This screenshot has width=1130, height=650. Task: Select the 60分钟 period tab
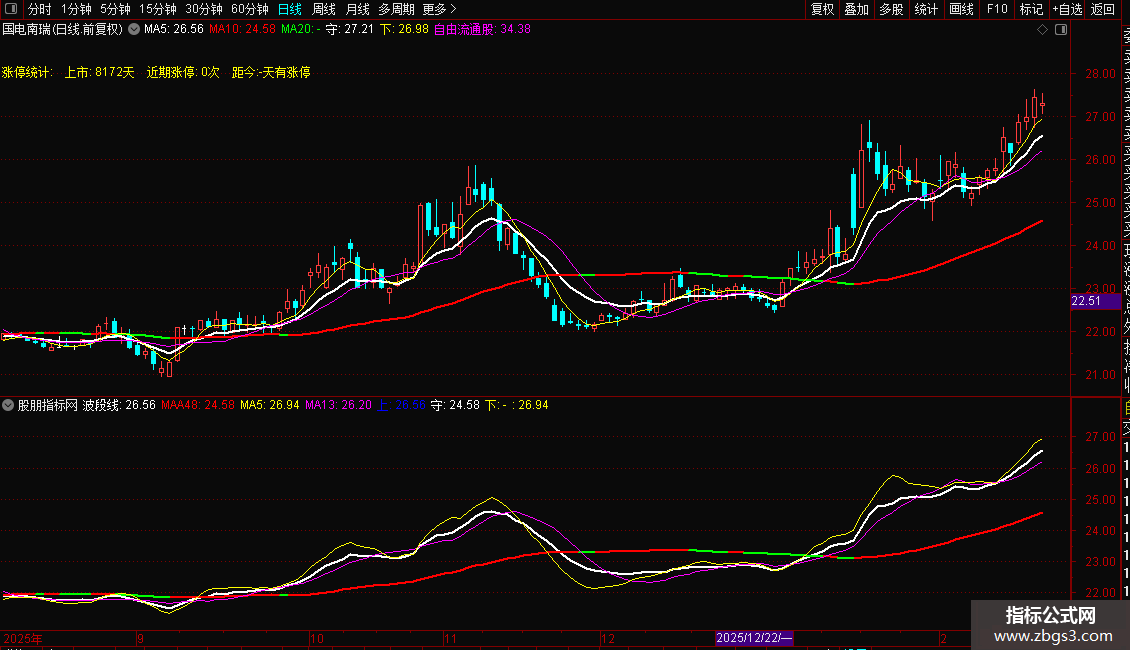point(250,9)
